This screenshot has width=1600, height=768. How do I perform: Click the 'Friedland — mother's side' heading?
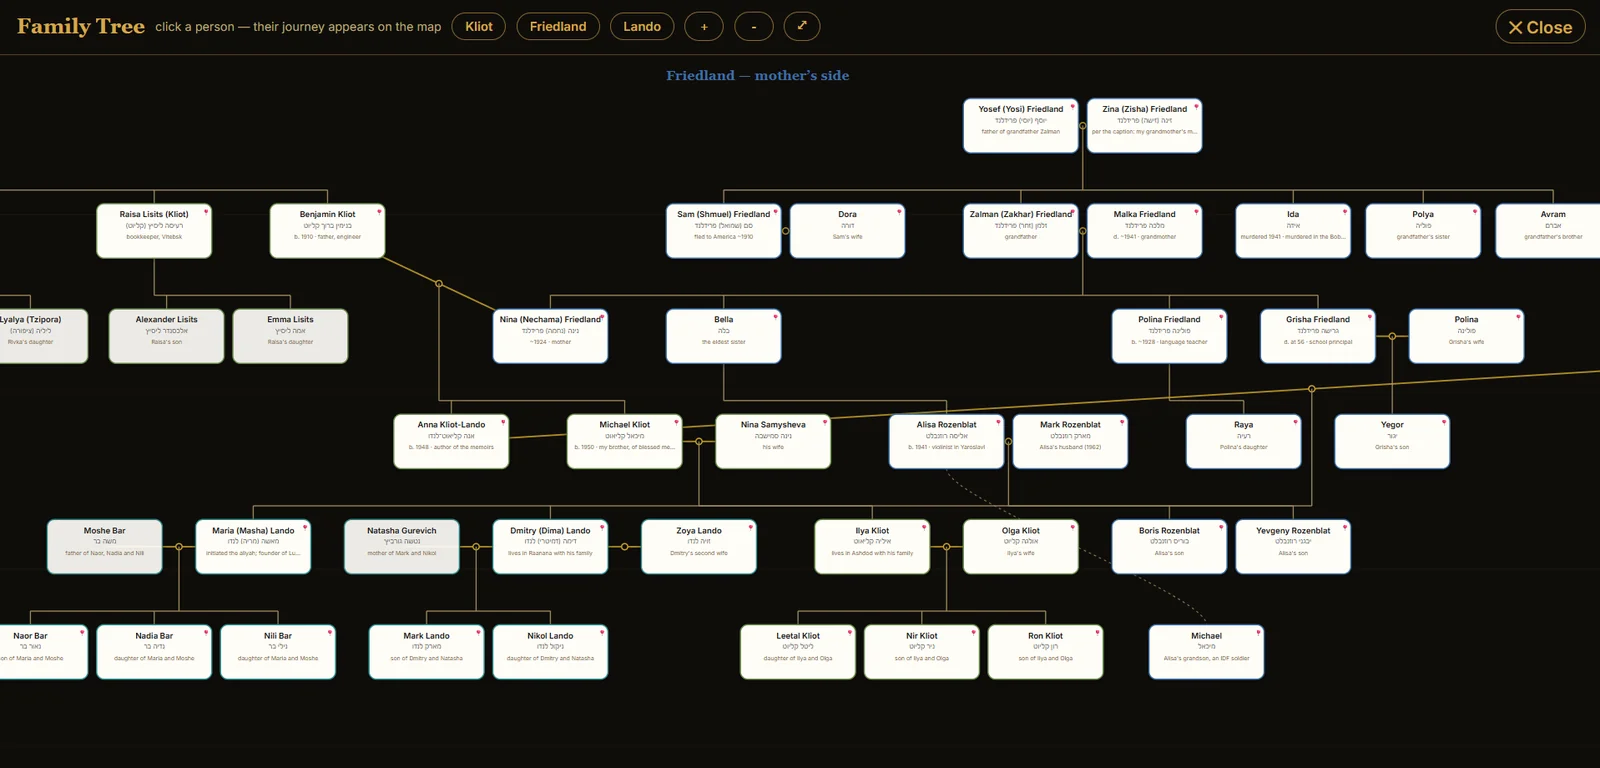(758, 75)
